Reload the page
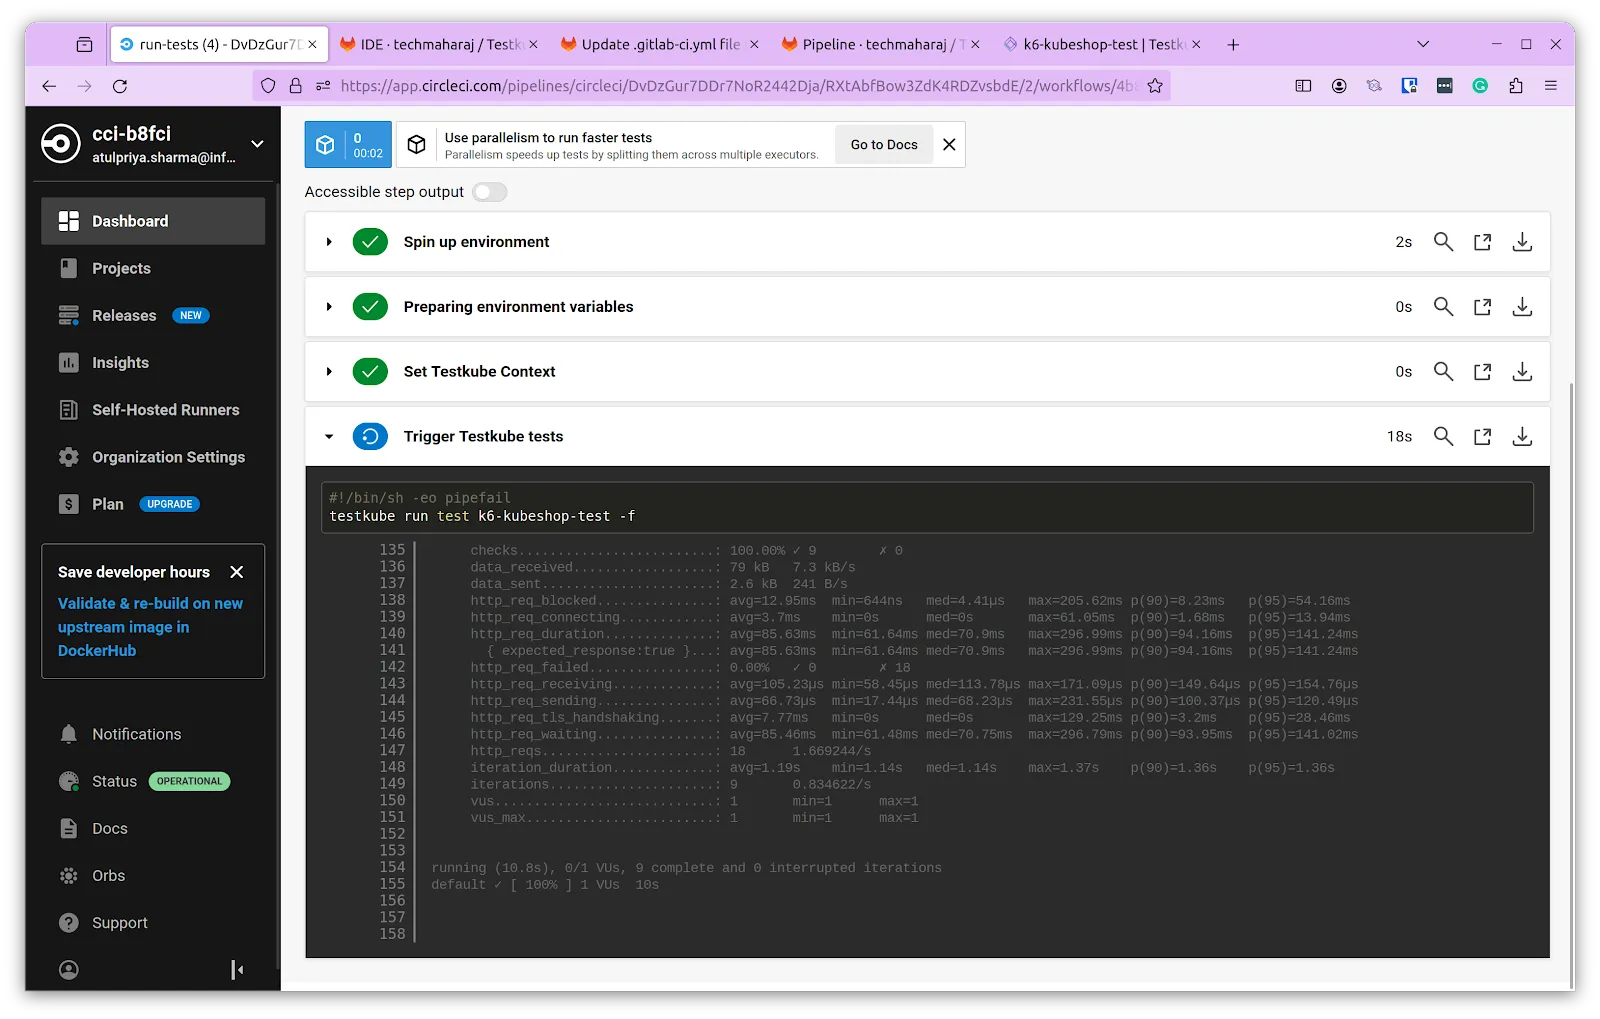 120,86
